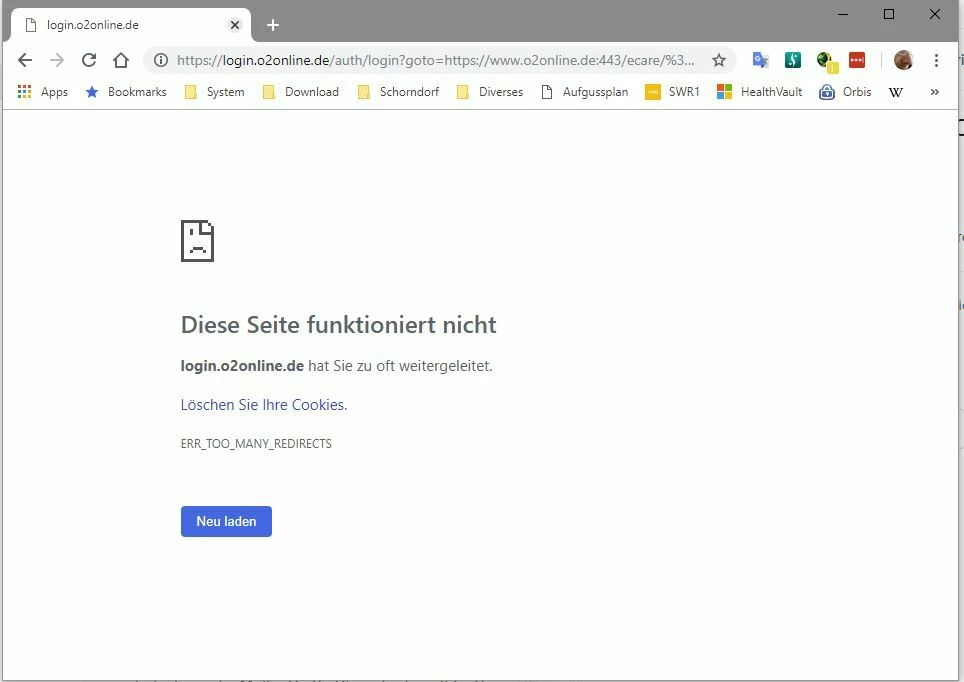
Task: Open a new tab with the plus button
Action: click(273, 25)
